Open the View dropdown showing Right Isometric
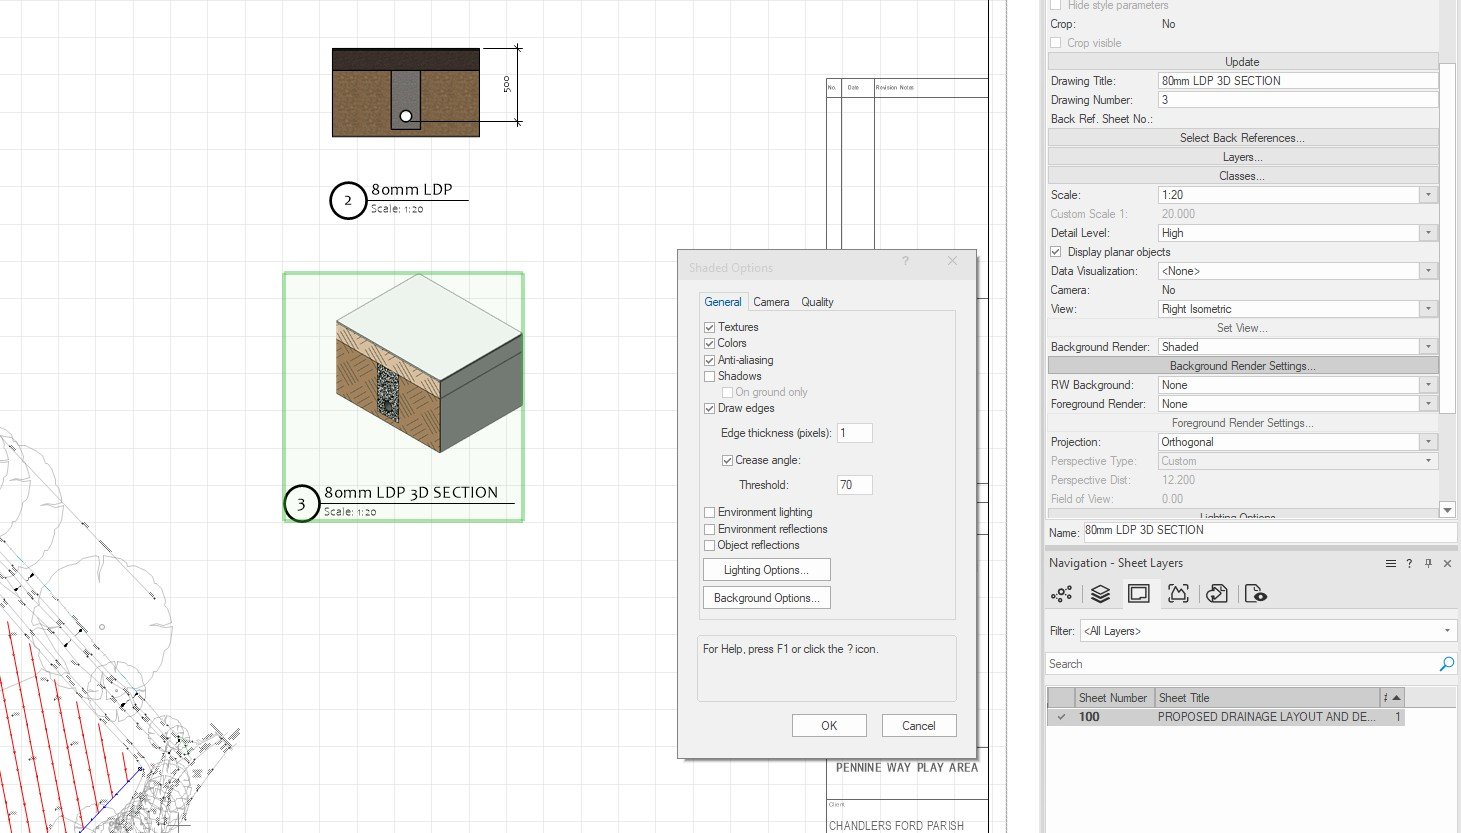1461x833 pixels. (1428, 308)
